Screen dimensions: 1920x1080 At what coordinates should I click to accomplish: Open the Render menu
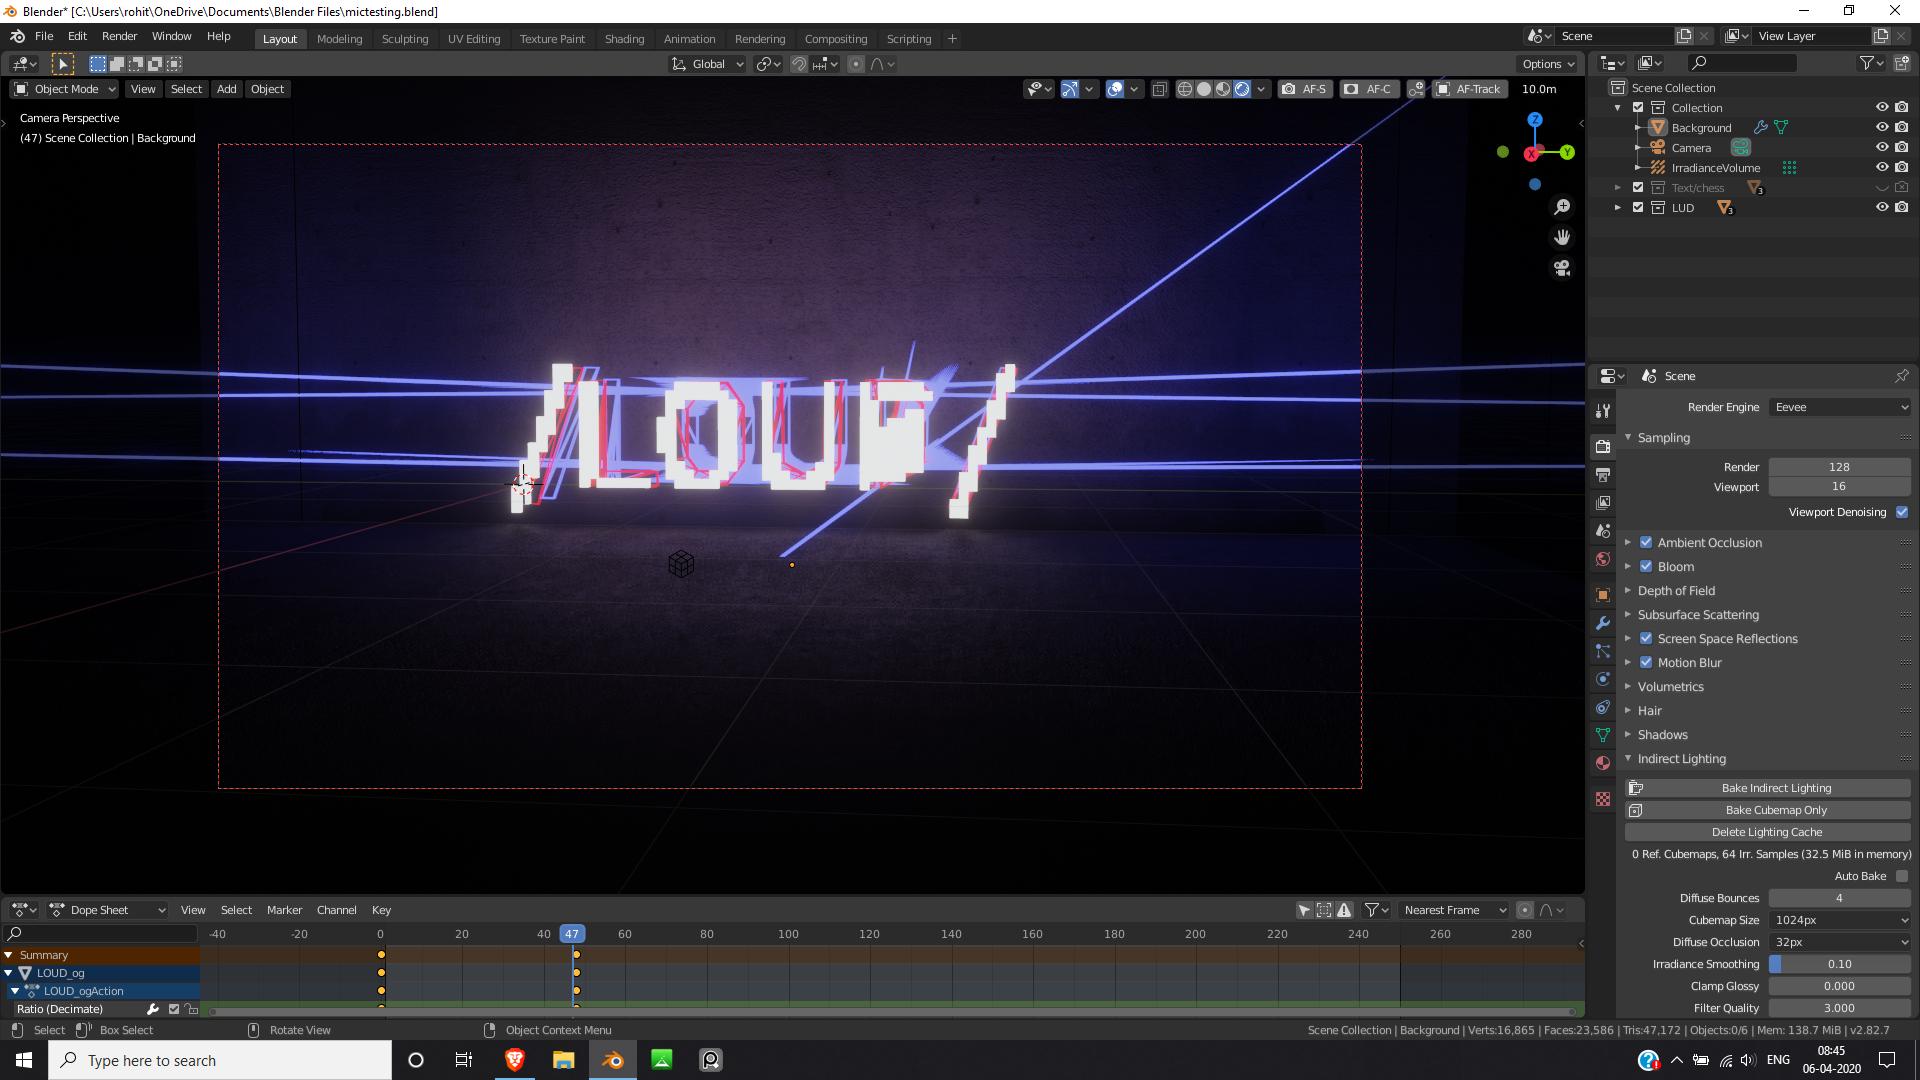(119, 36)
